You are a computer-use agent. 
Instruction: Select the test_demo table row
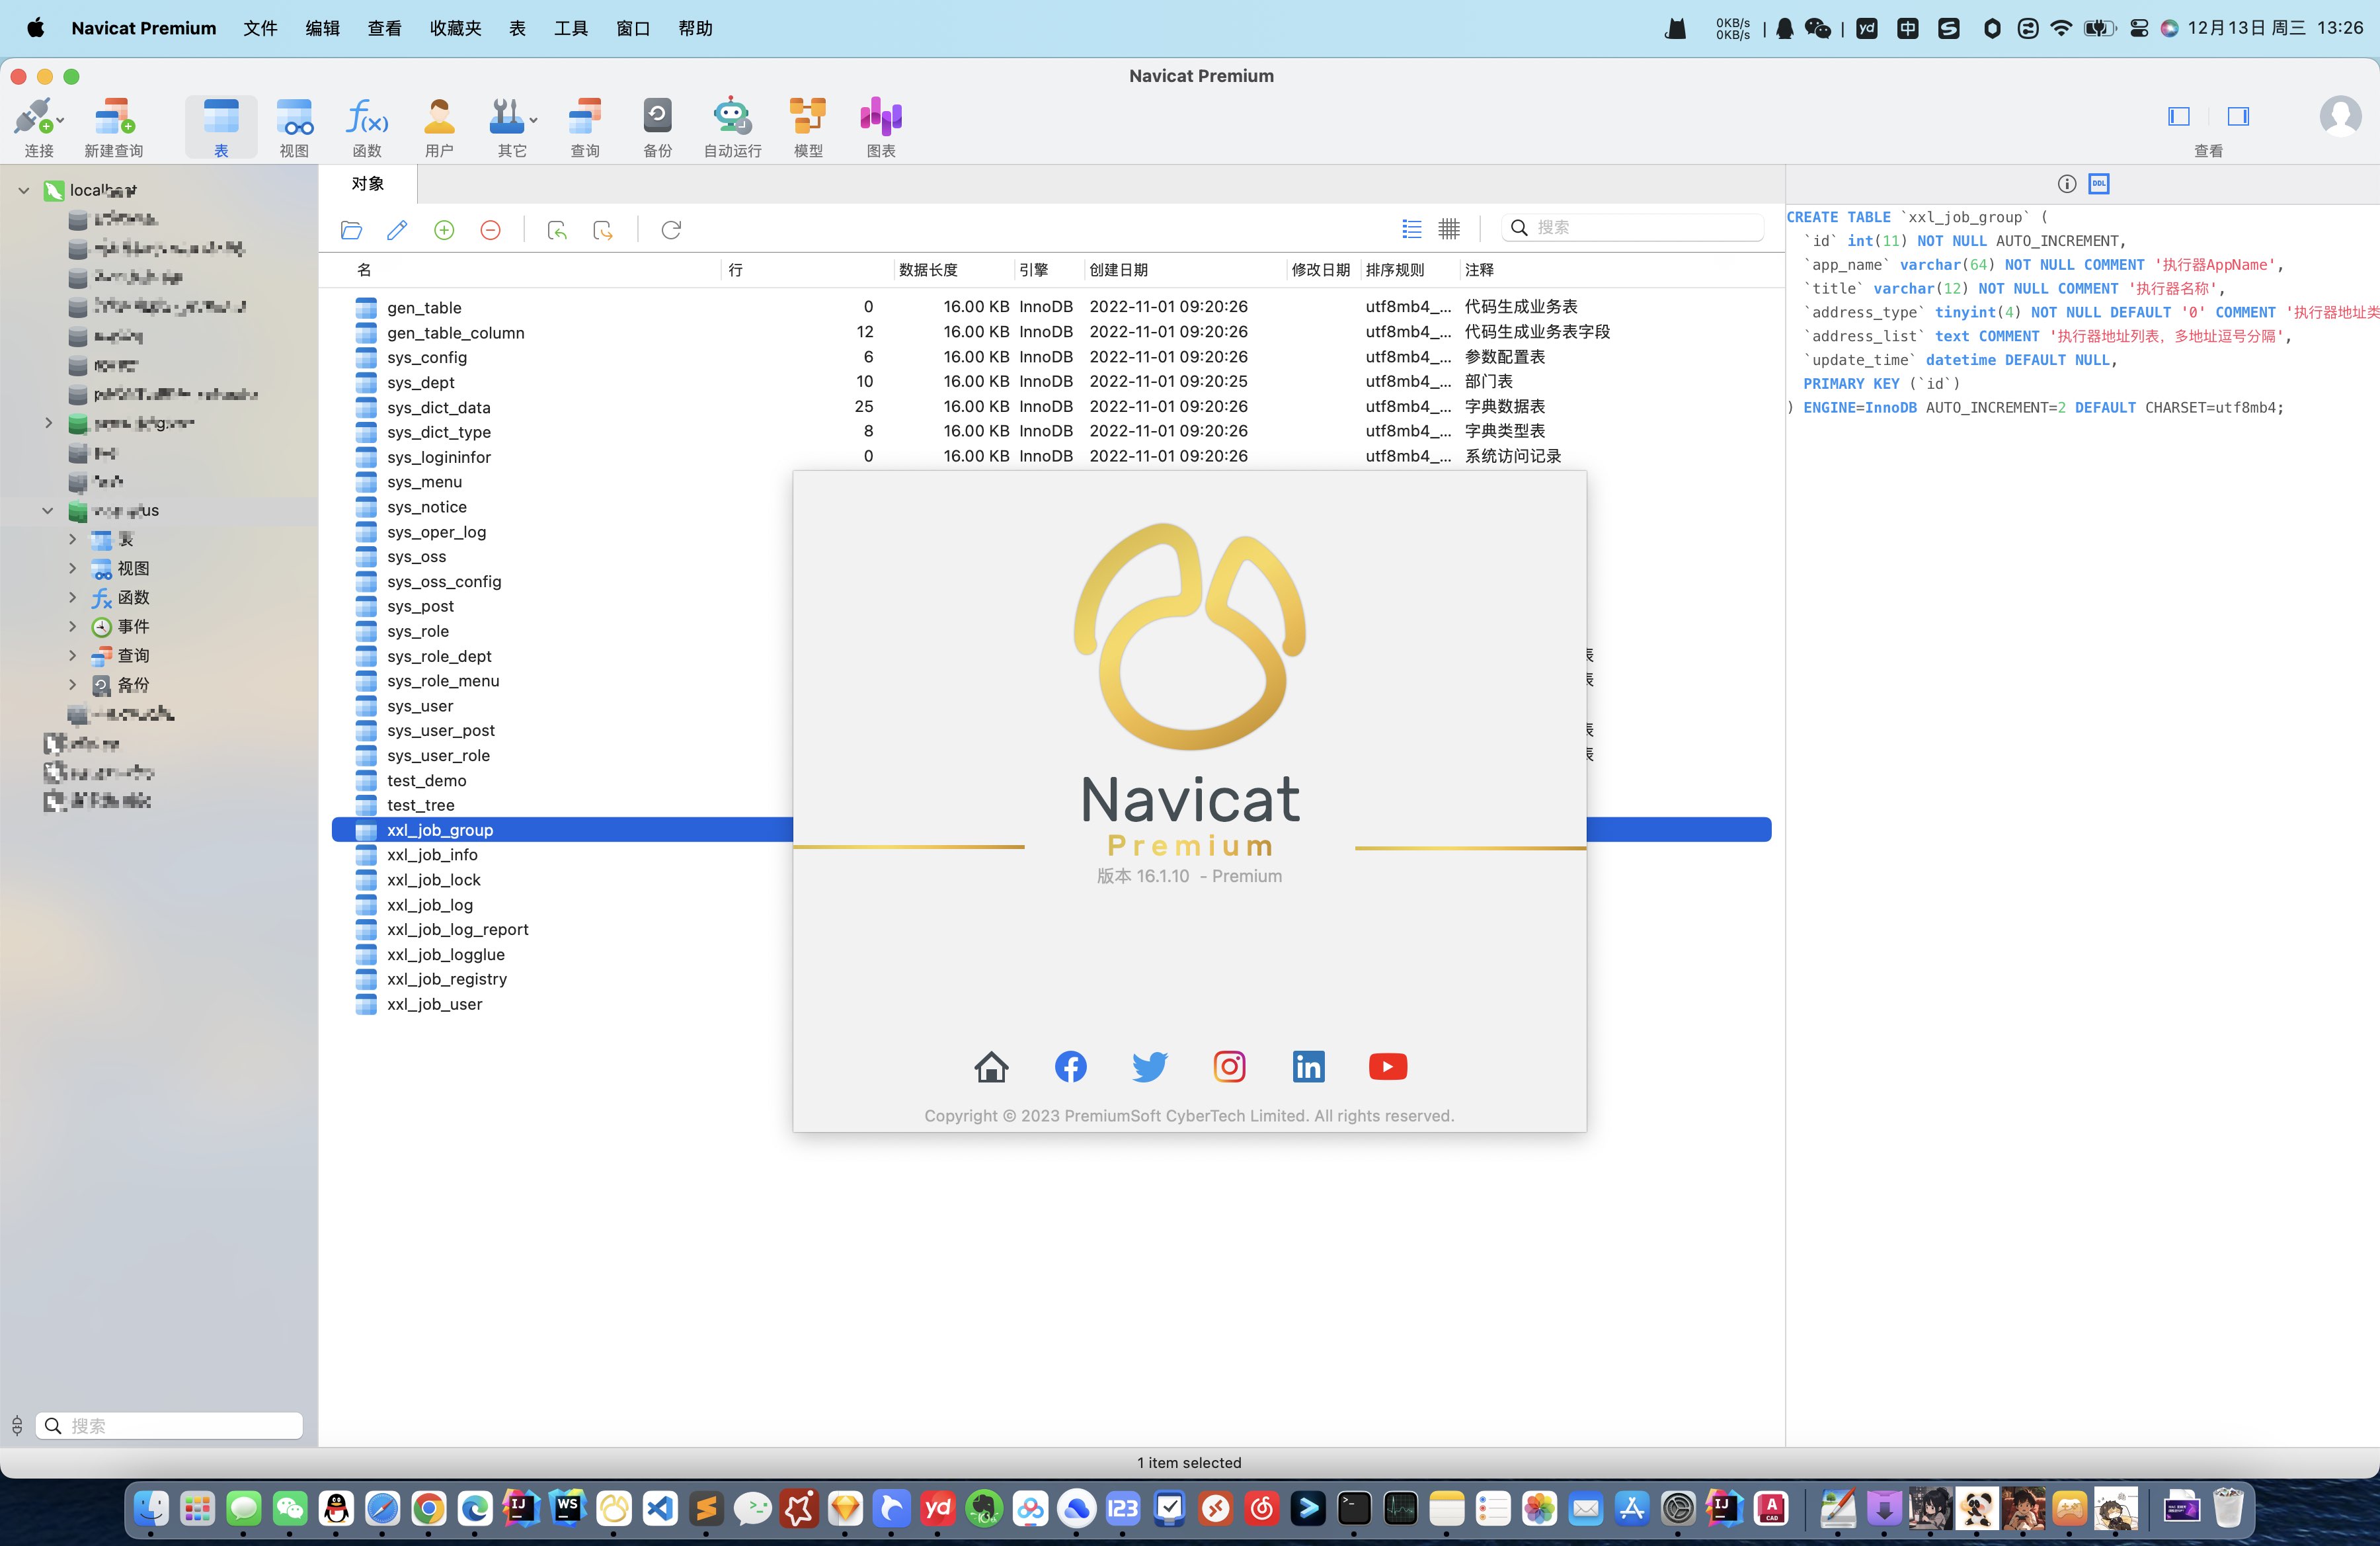[x=1051, y=780]
